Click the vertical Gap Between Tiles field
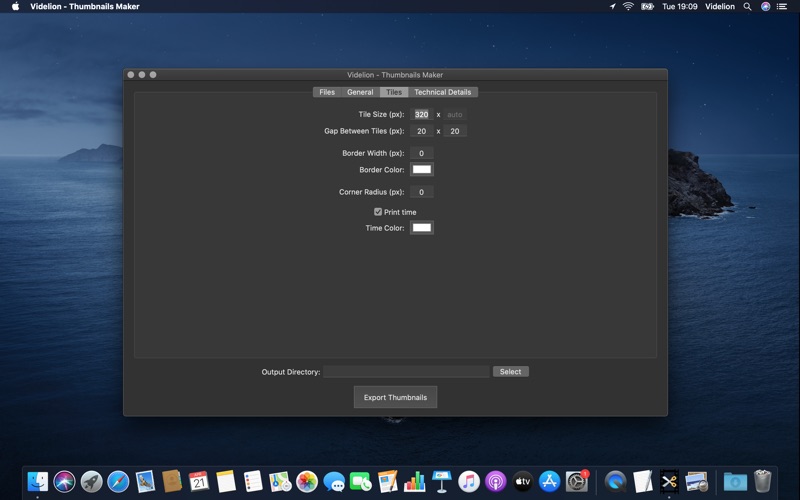 (455, 131)
